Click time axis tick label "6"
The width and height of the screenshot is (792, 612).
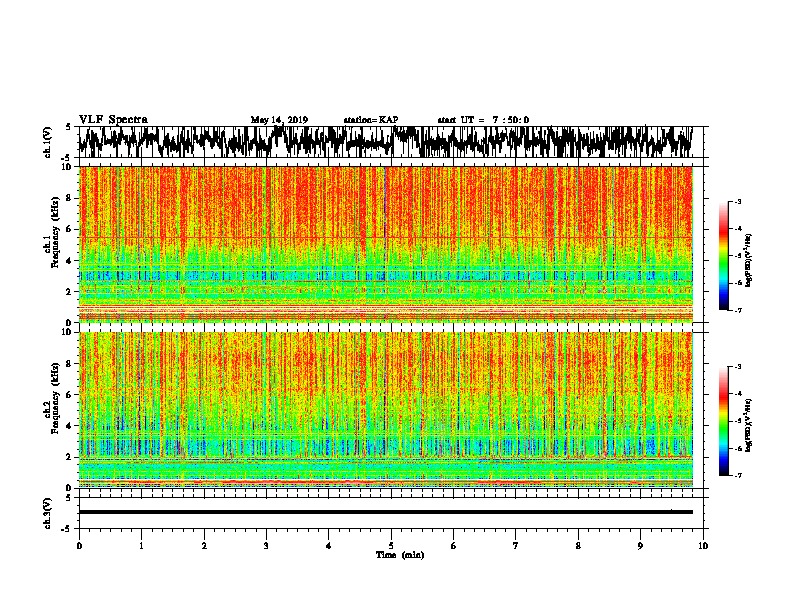click(453, 546)
